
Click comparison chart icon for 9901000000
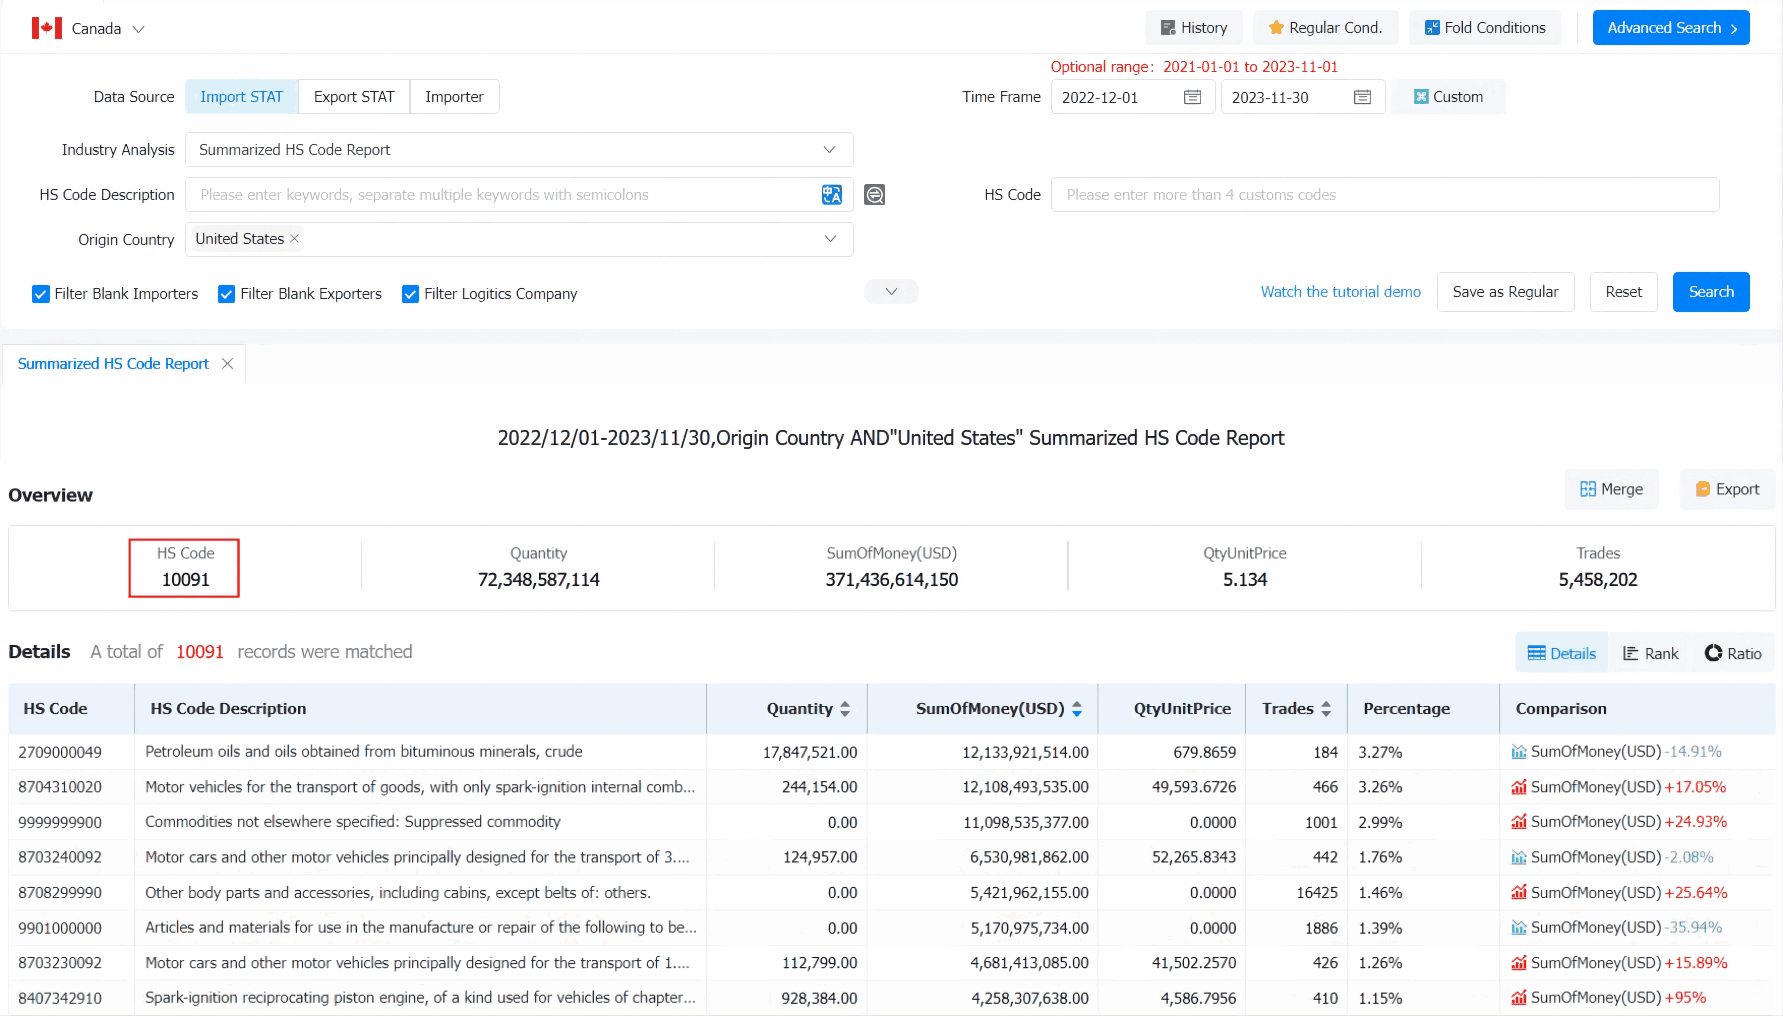[1519, 928]
